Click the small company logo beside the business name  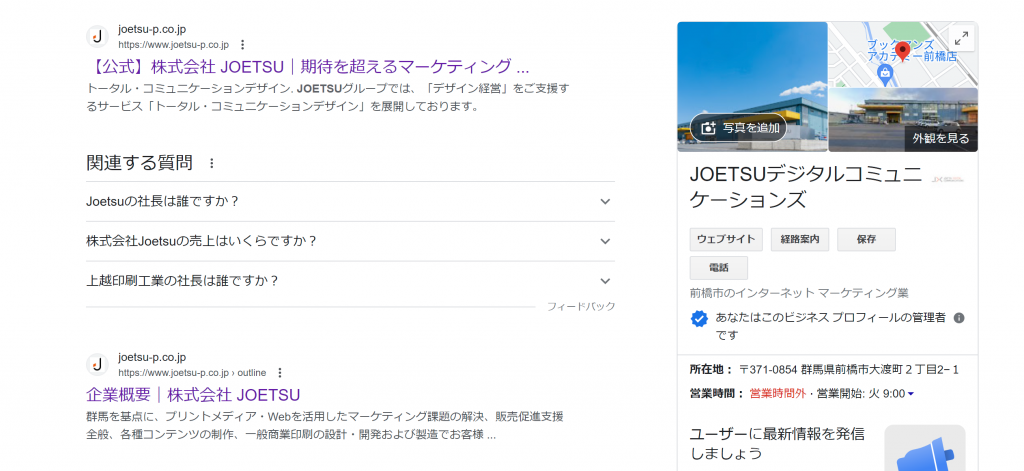point(948,179)
